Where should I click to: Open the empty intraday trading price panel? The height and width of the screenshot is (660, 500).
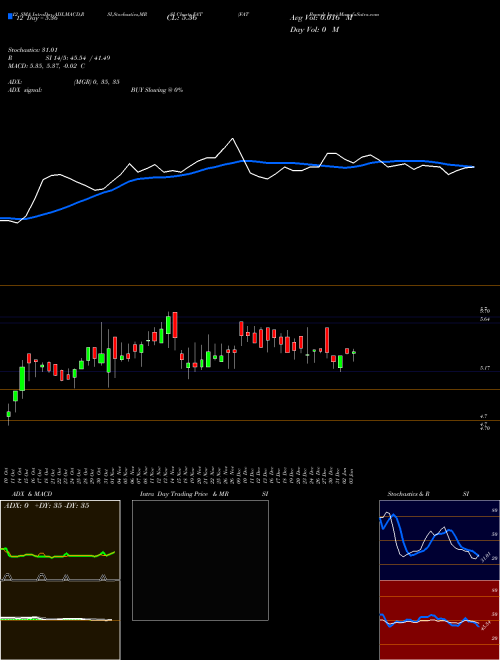click(x=200, y=560)
